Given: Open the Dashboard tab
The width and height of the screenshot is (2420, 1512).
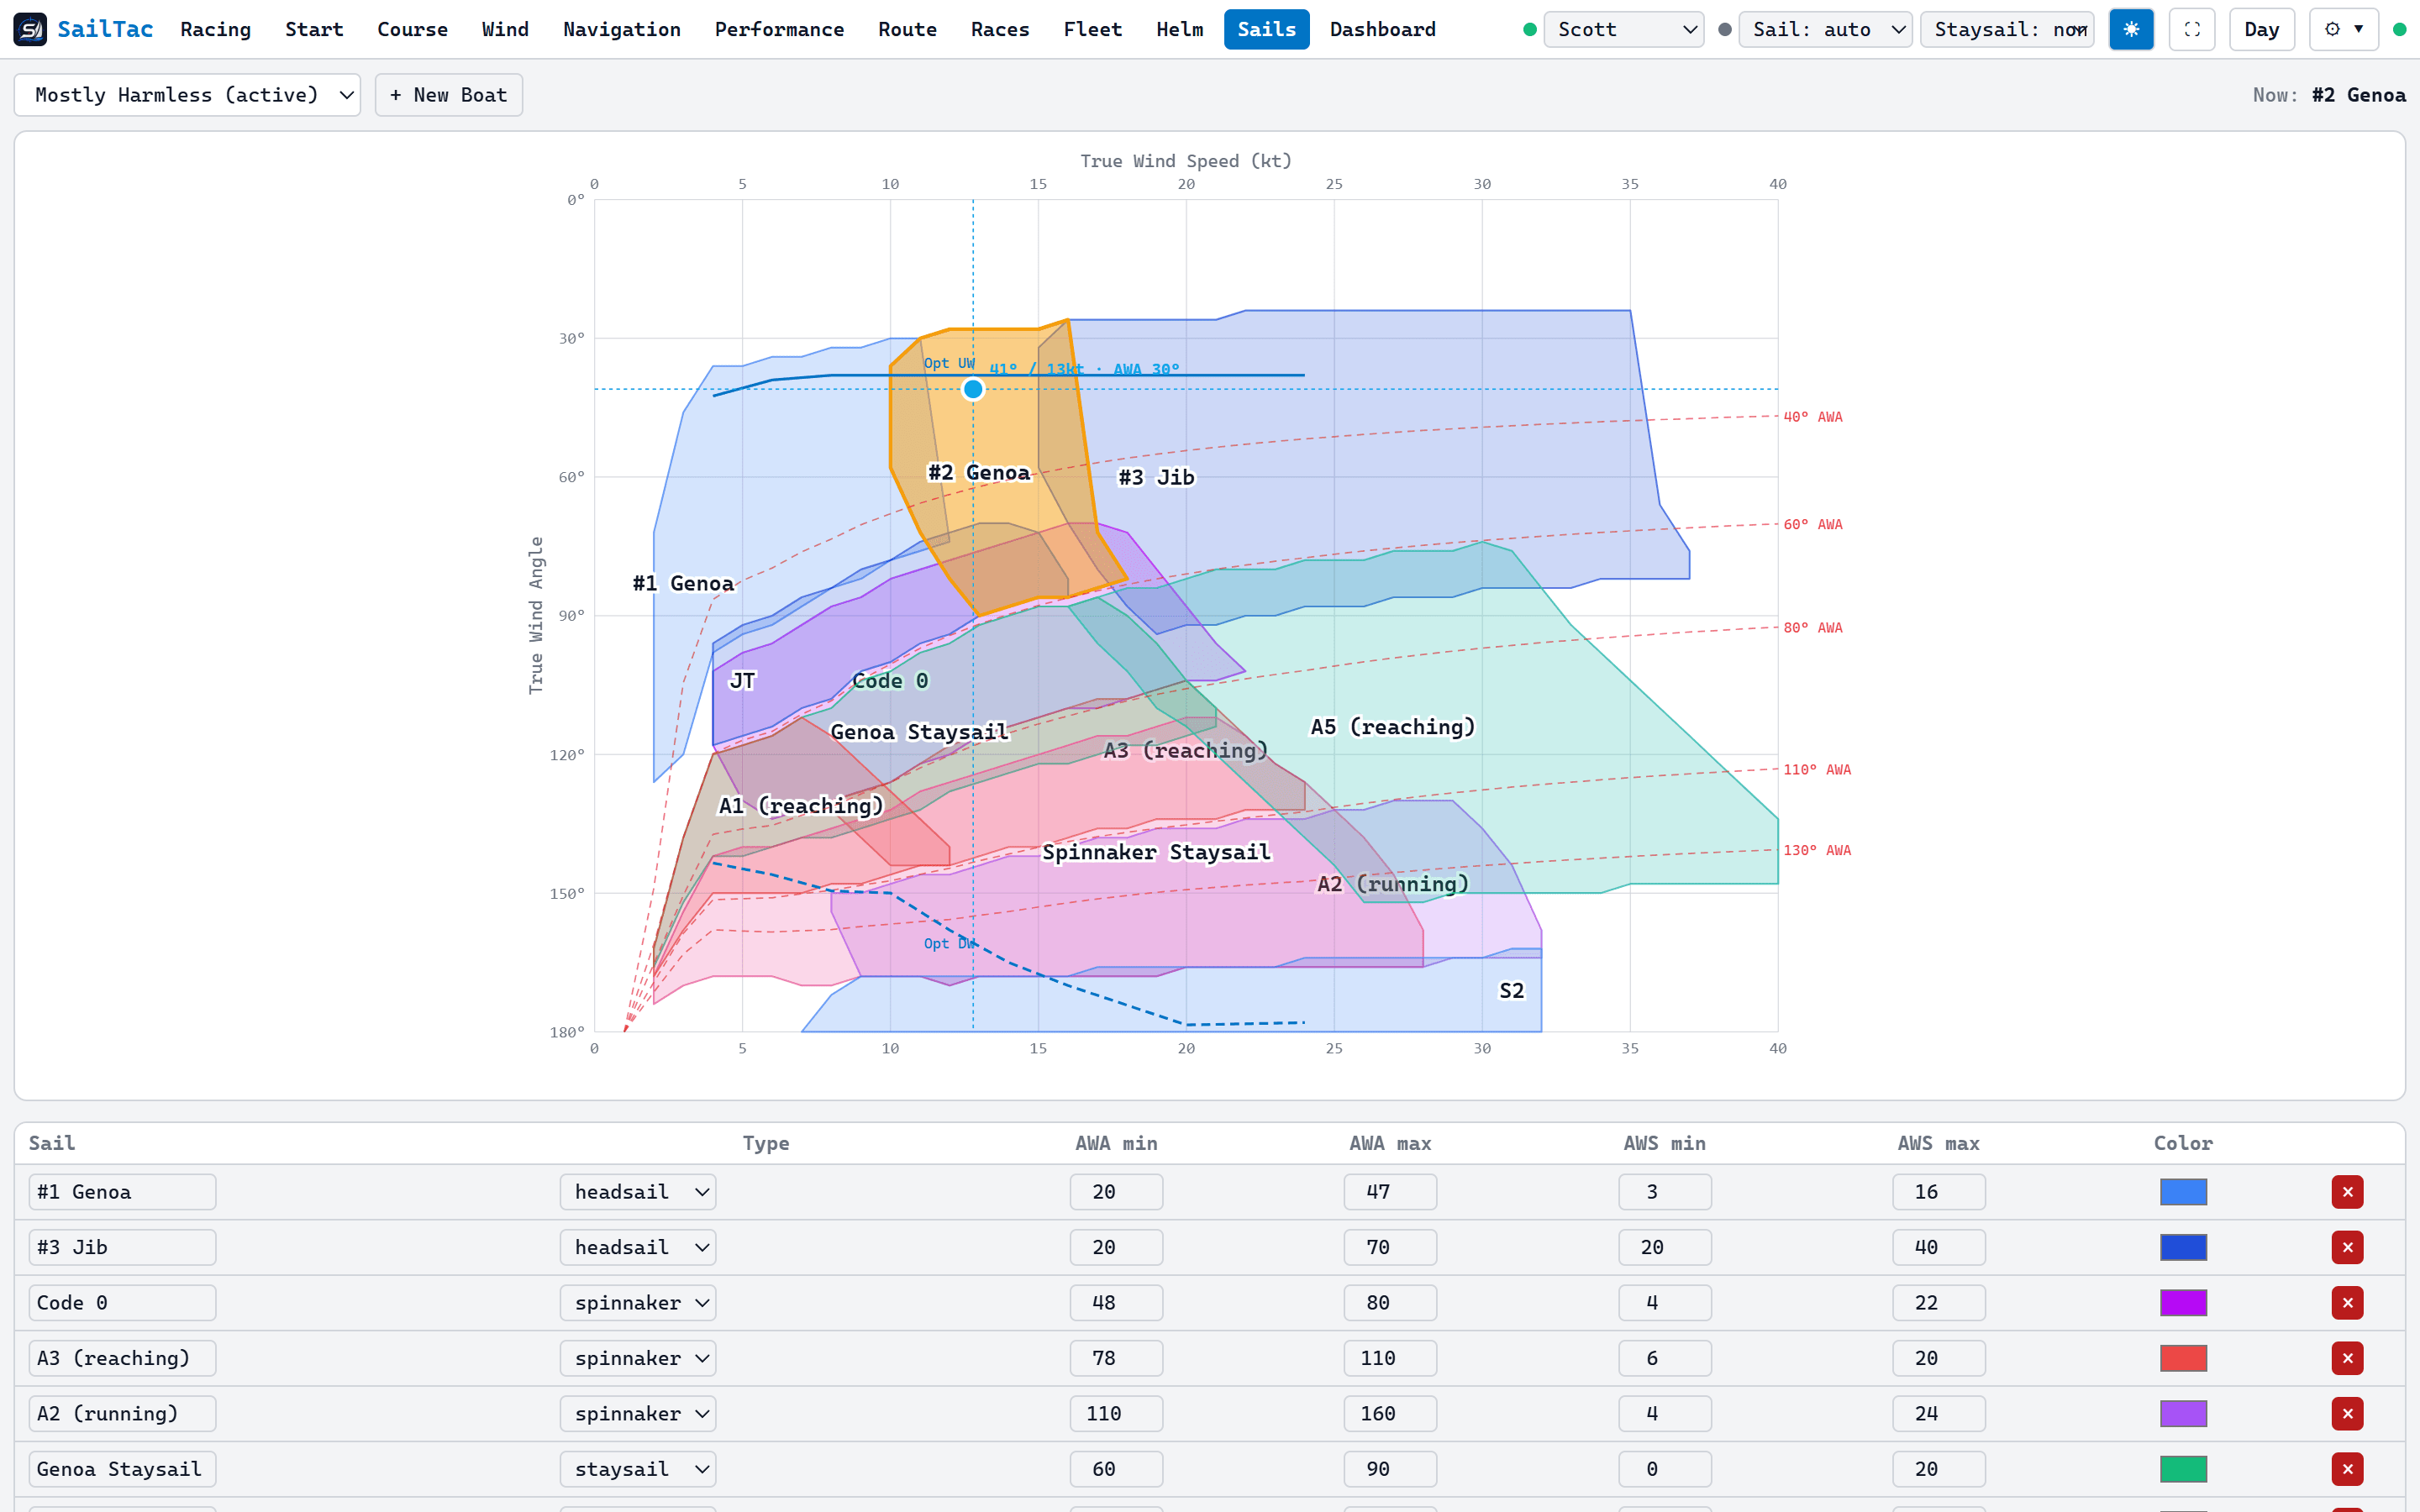Looking at the screenshot, I should point(1382,29).
